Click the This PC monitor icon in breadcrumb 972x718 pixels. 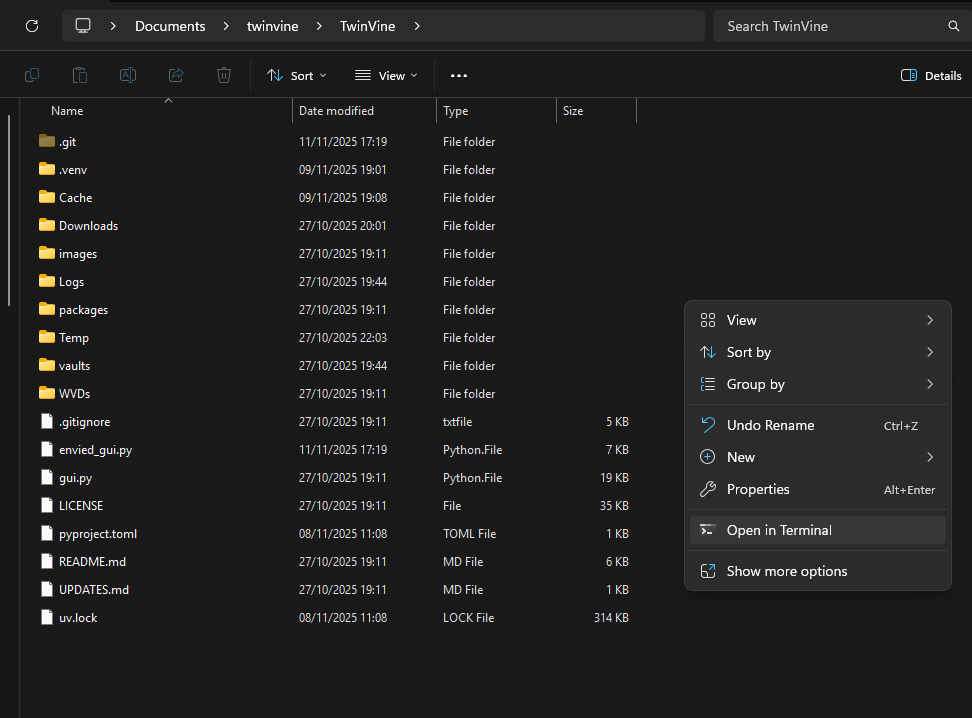pos(83,26)
